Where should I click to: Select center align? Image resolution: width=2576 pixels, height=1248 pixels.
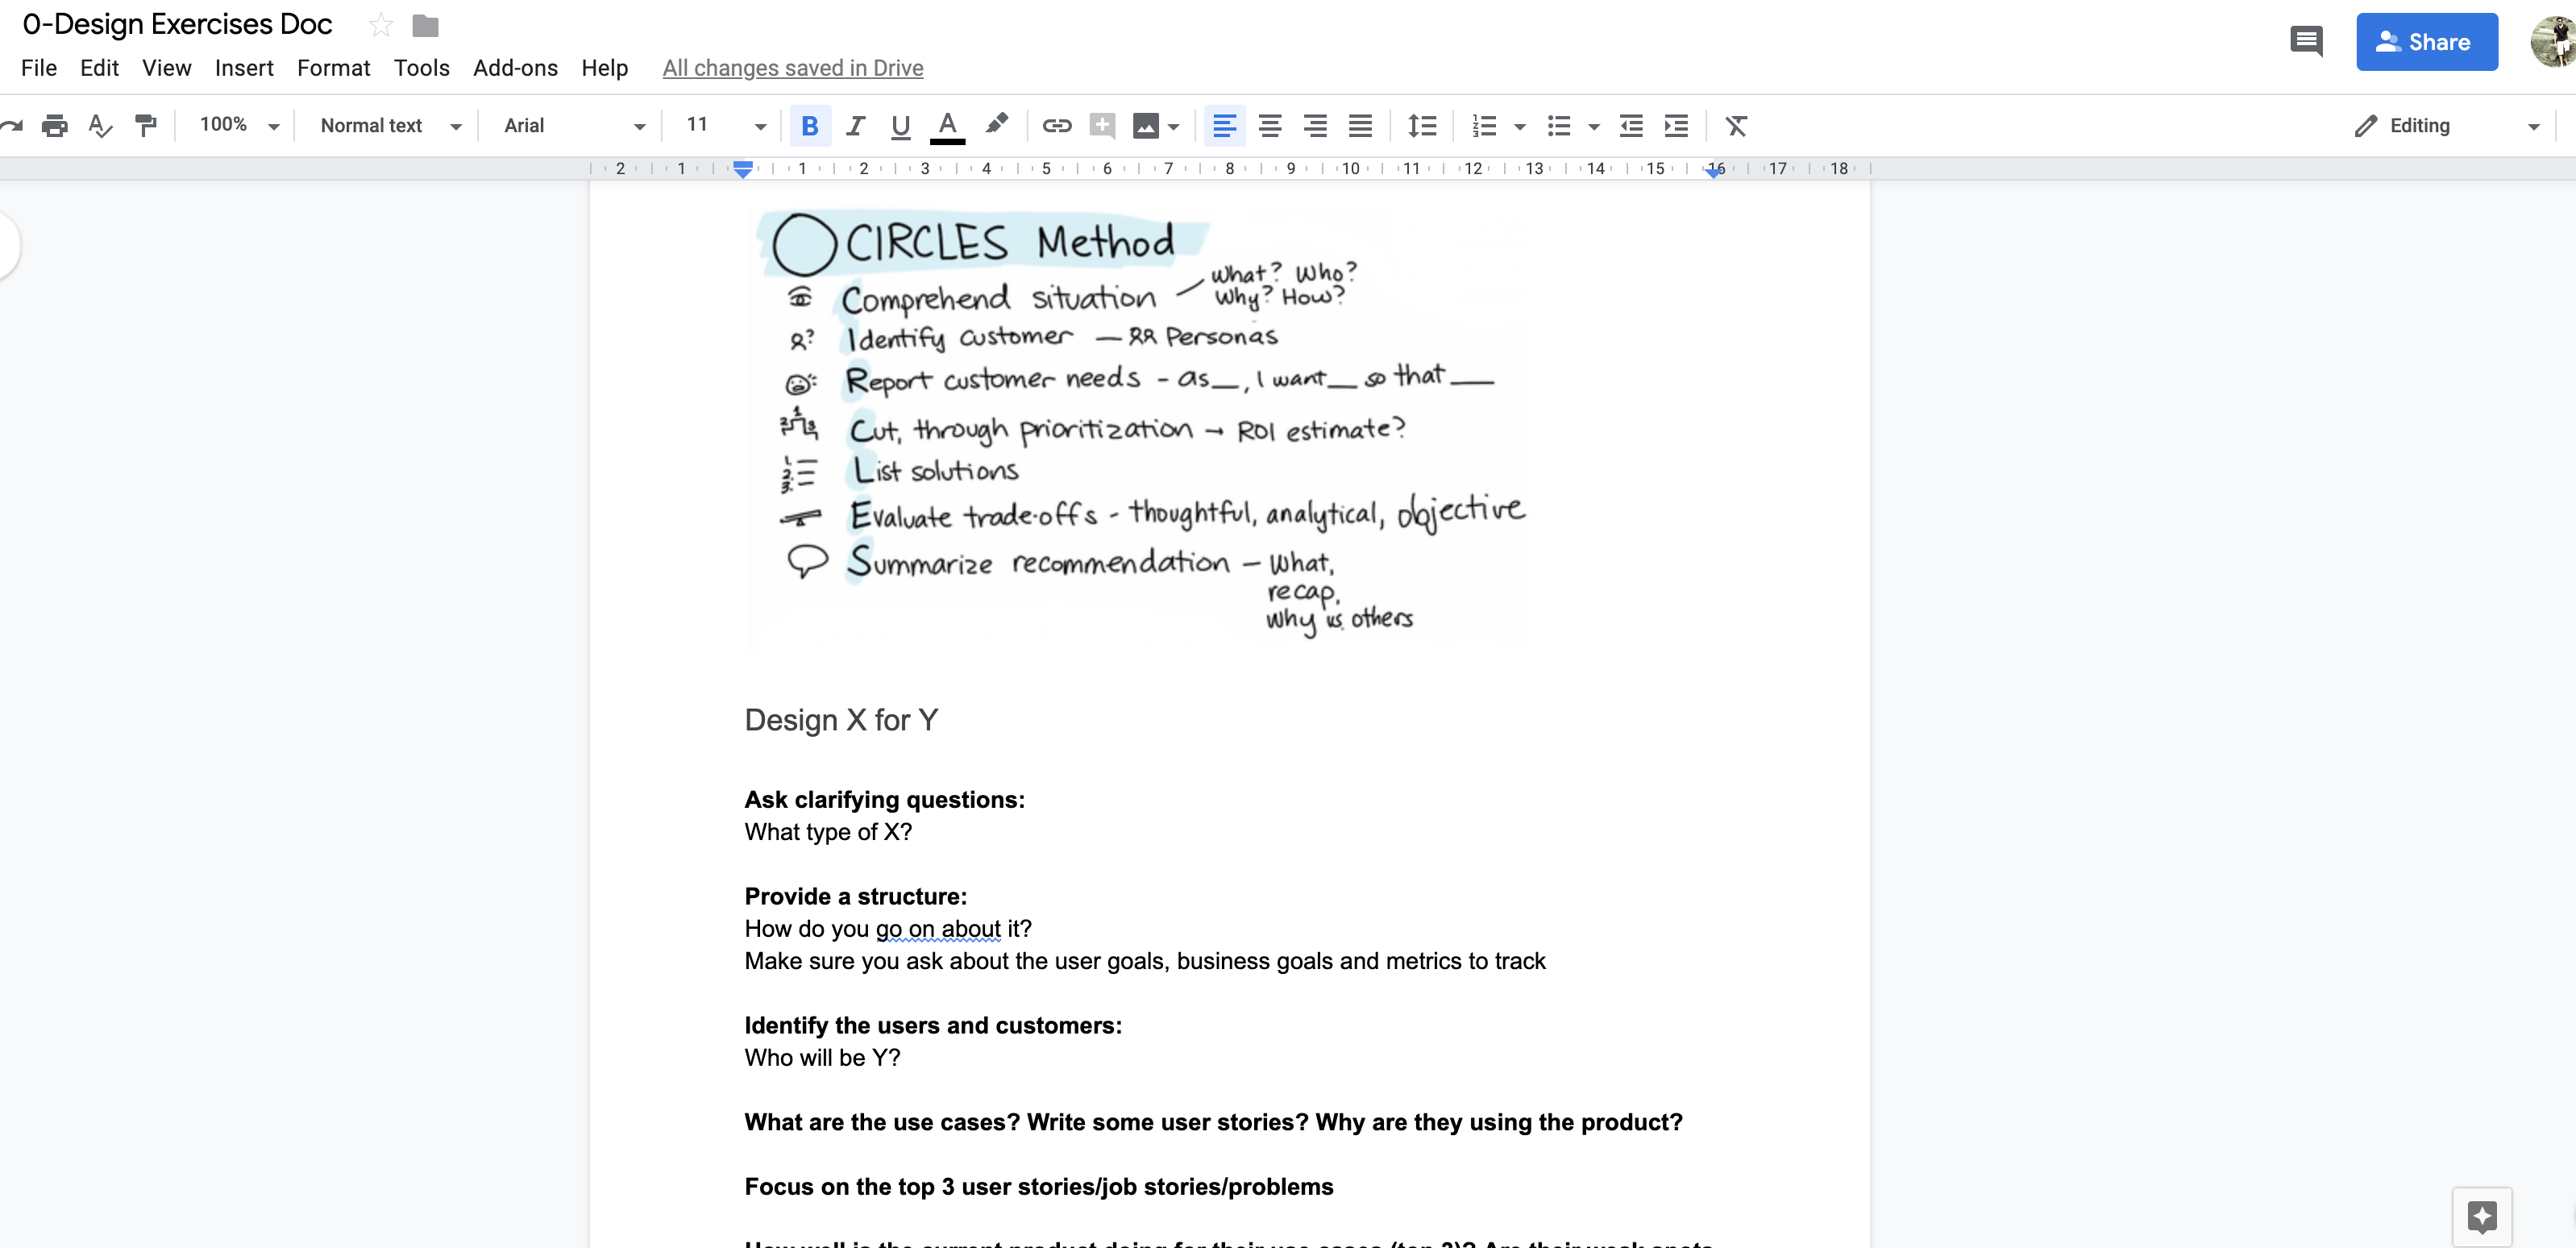pos(1270,126)
